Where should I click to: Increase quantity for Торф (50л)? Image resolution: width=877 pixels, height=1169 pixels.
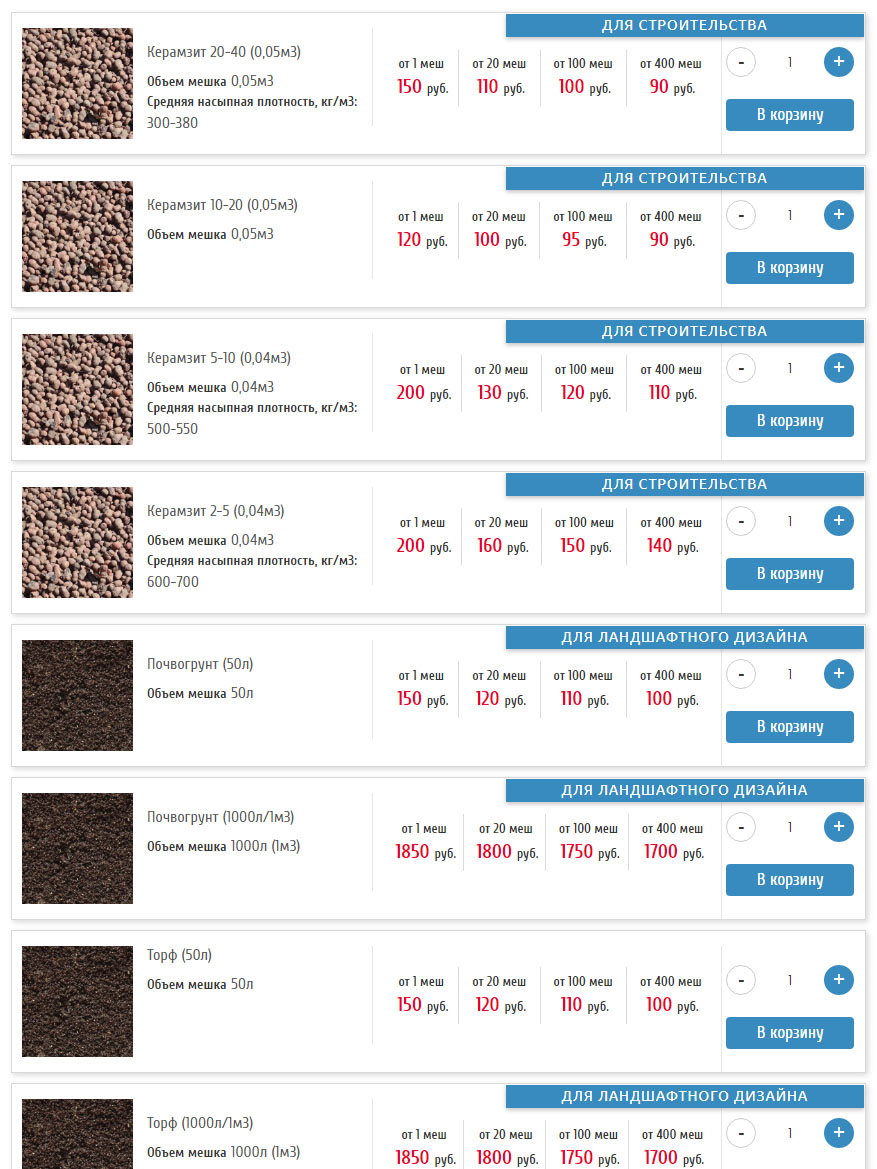[x=838, y=980]
